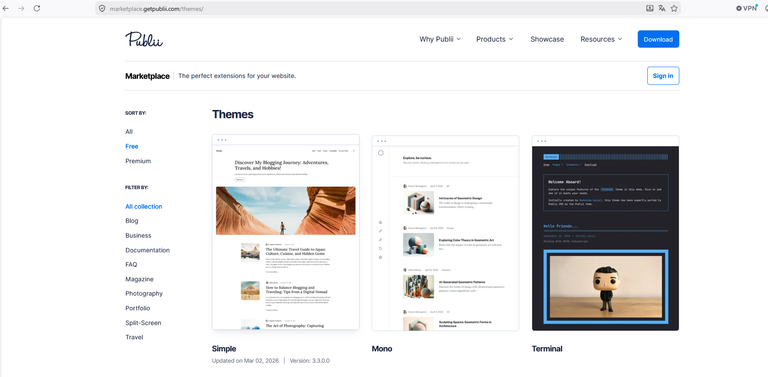Open the Simple theme preview thumbnail
Screen dimensions: 768x377
coord(286,232)
